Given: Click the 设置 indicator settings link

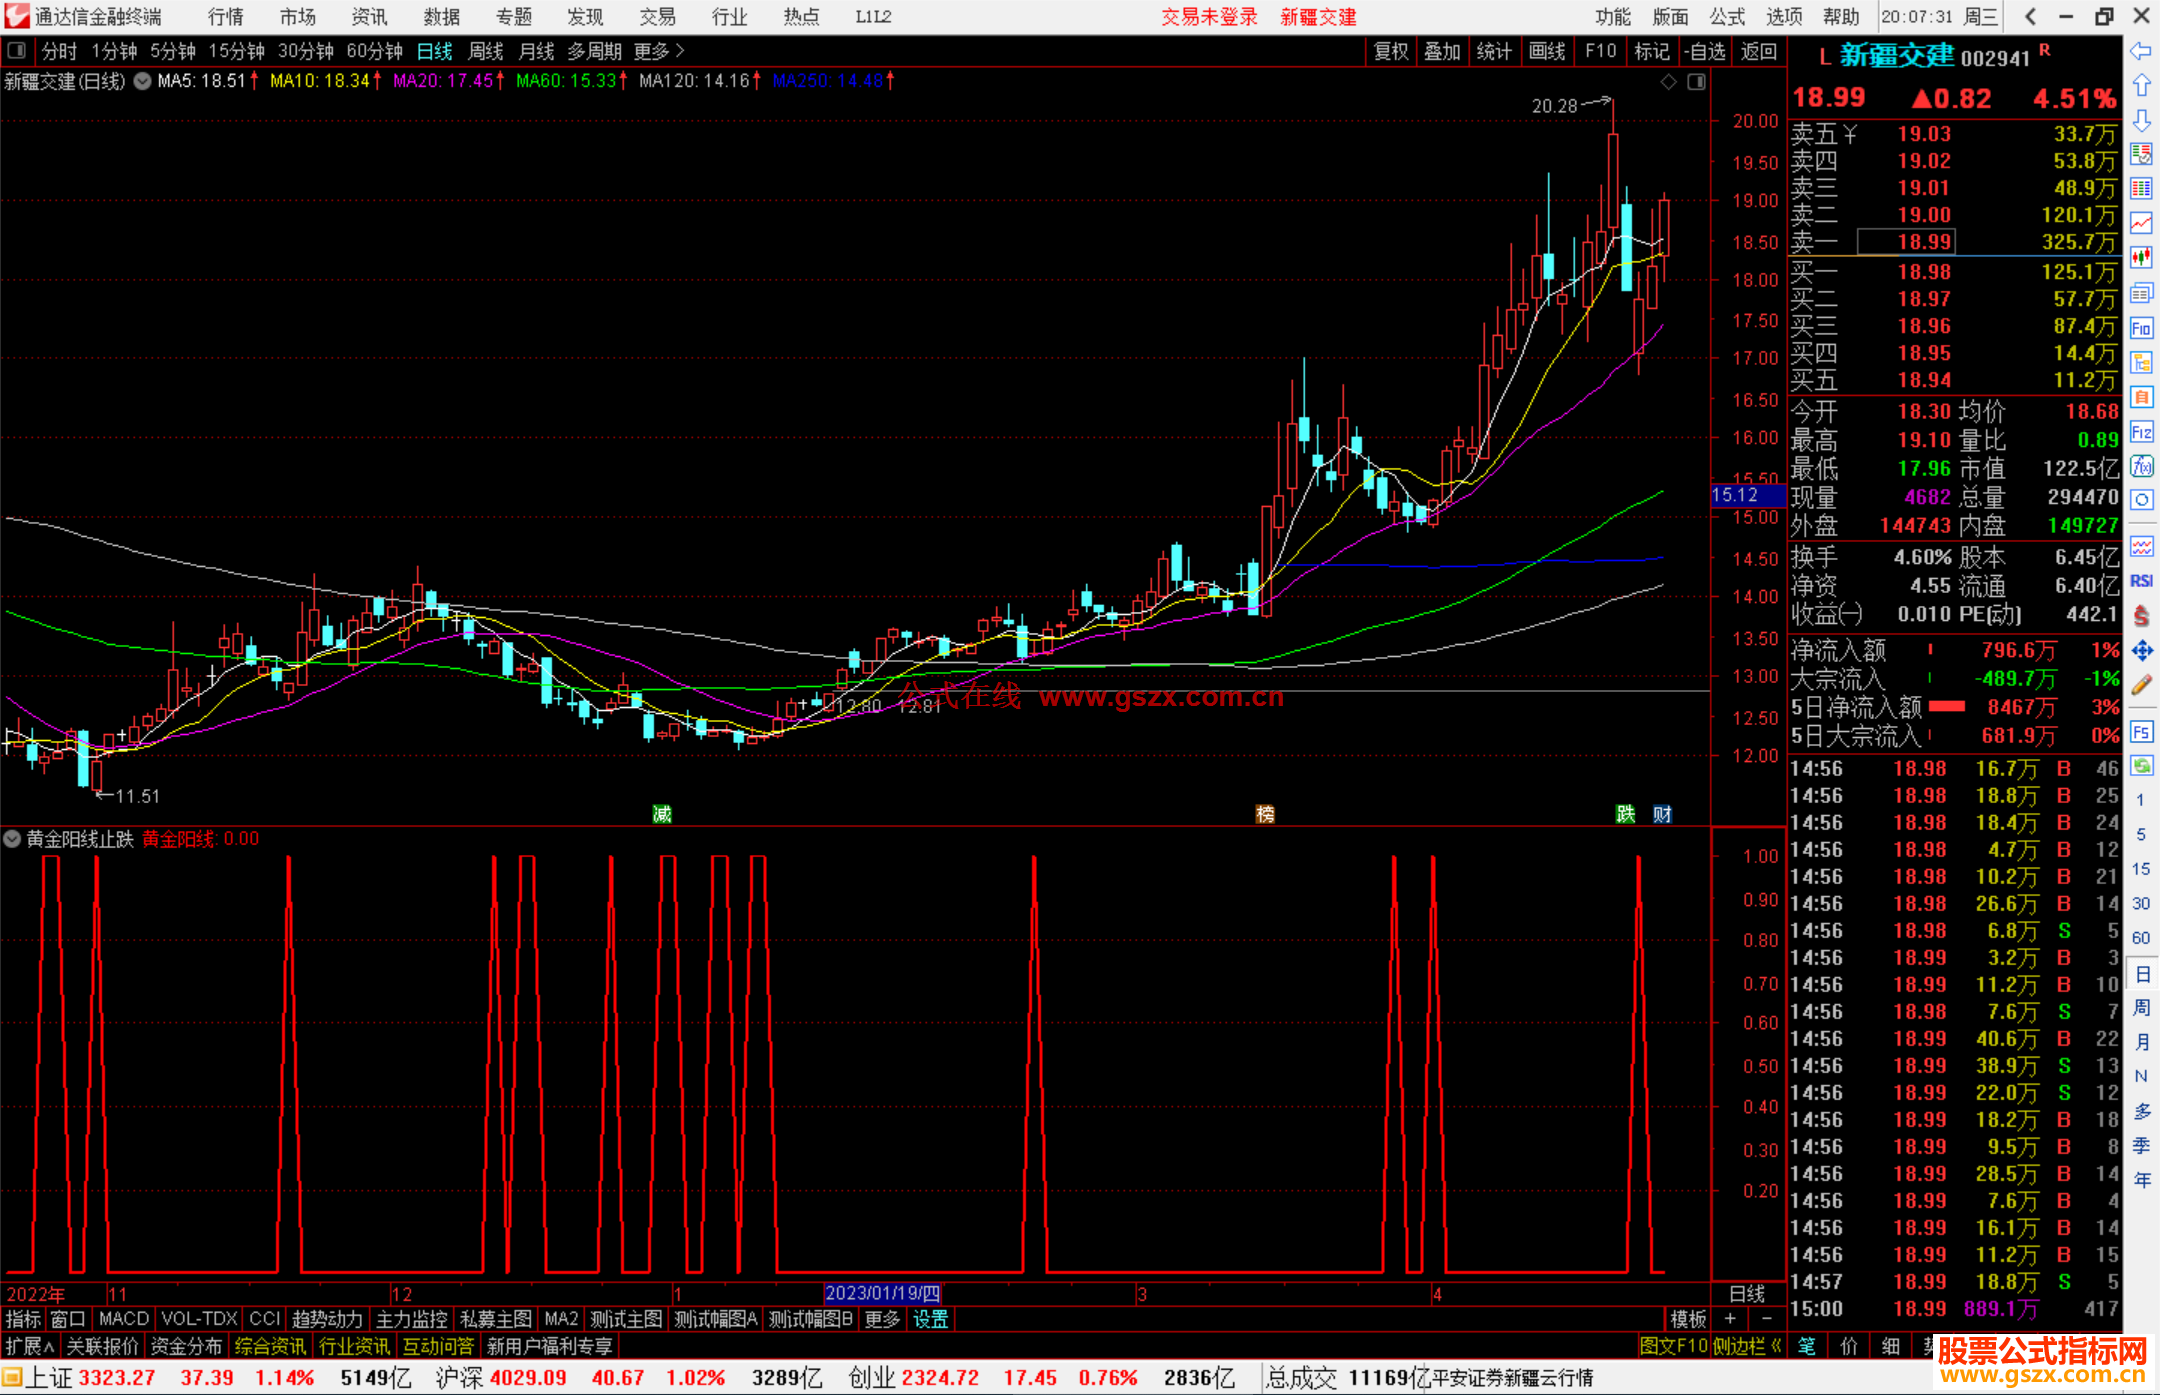Looking at the screenshot, I should (x=930, y=1319).
